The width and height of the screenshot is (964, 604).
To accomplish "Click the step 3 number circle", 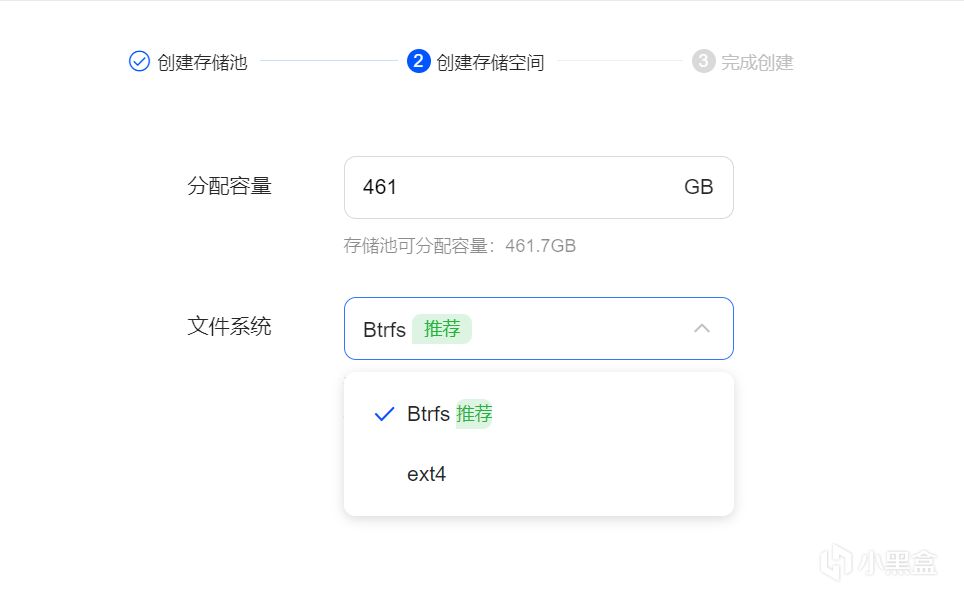I will 703,62.
